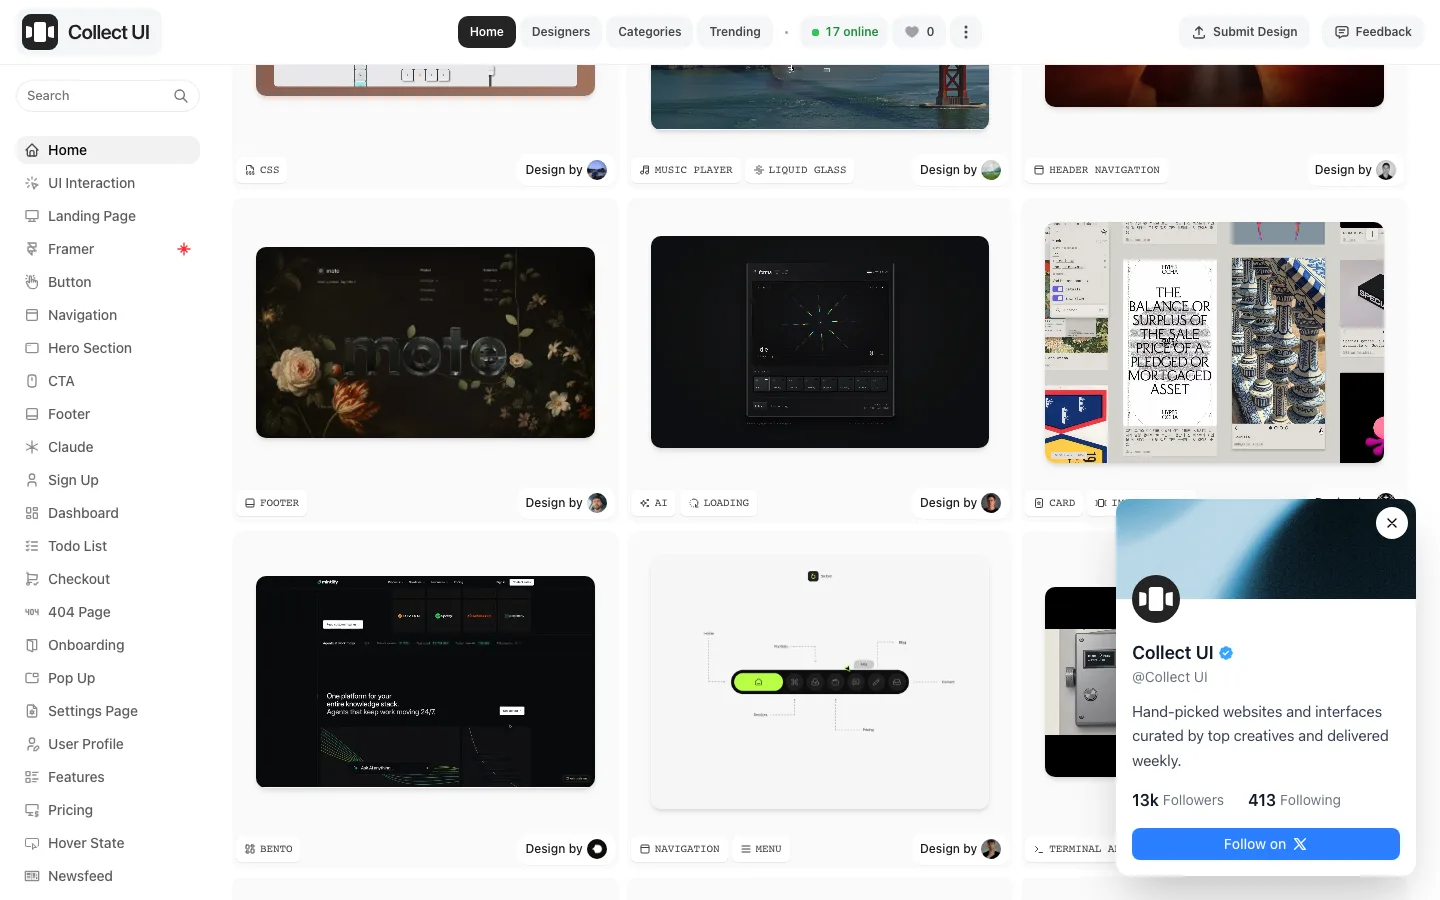Click the 13k Followers count
The image size is (1440, 900).
point(1178,800)
